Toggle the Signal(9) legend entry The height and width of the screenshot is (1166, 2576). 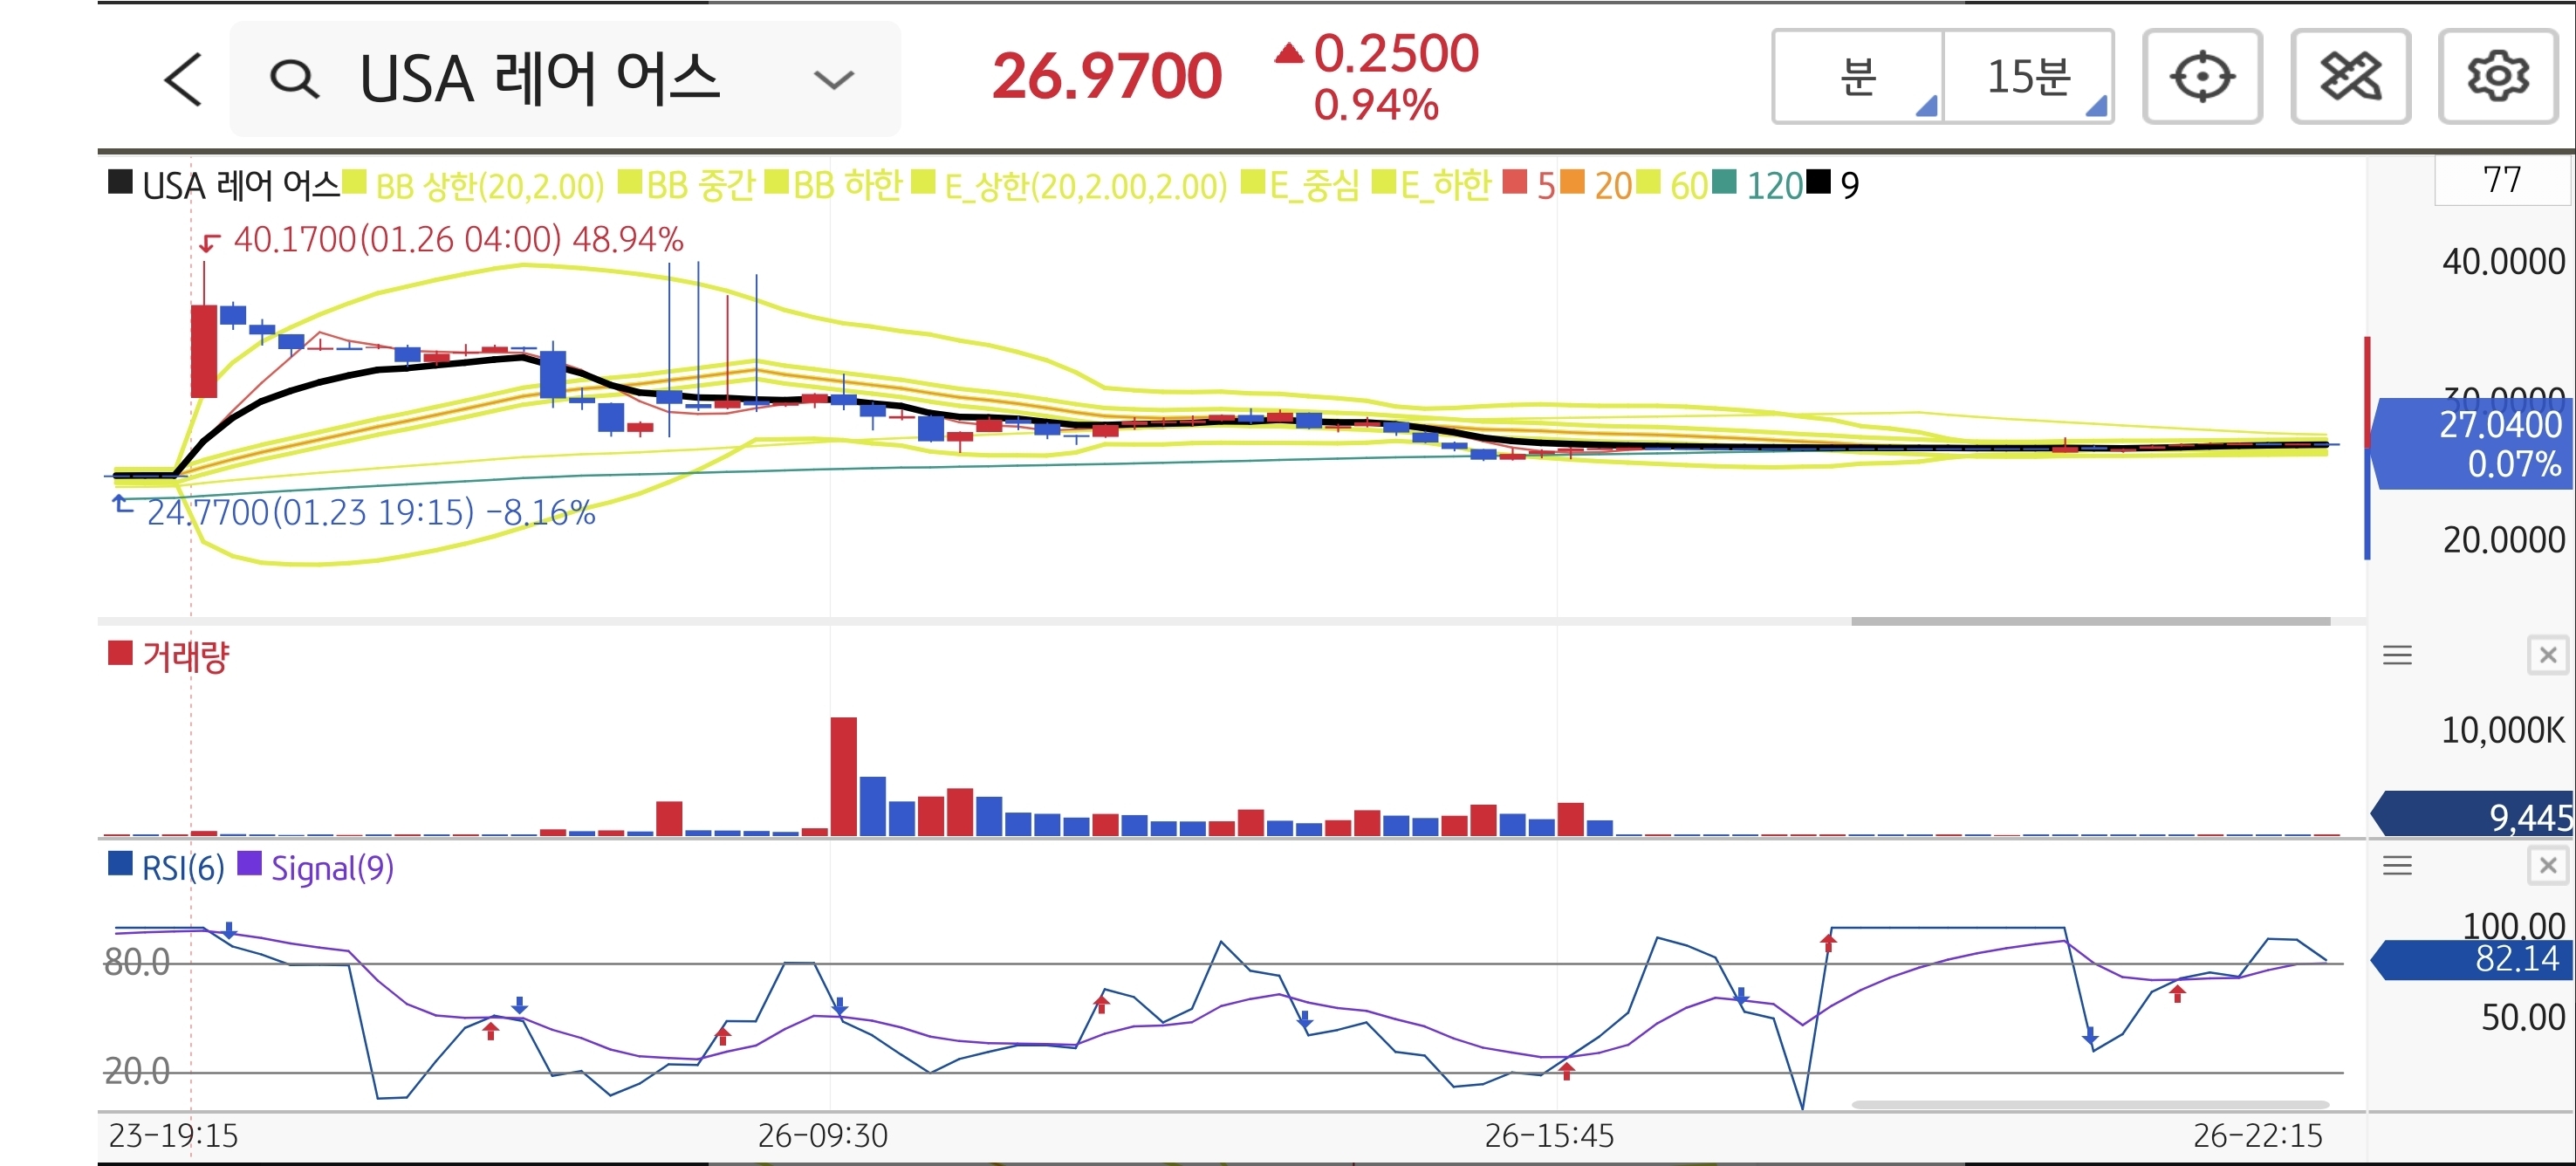click(x=331, y=867)
